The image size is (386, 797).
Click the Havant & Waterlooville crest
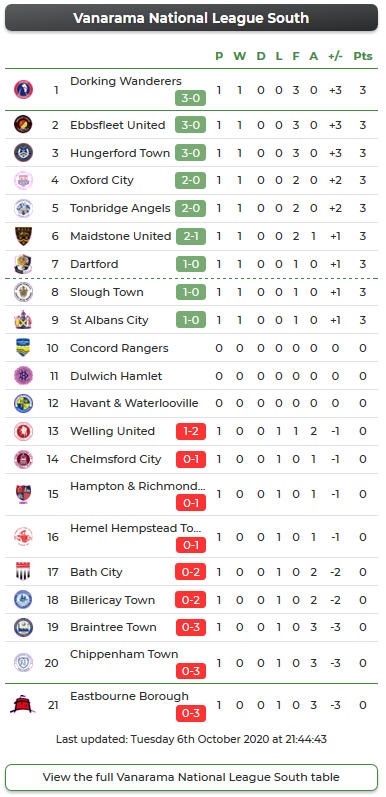point(23,403)
